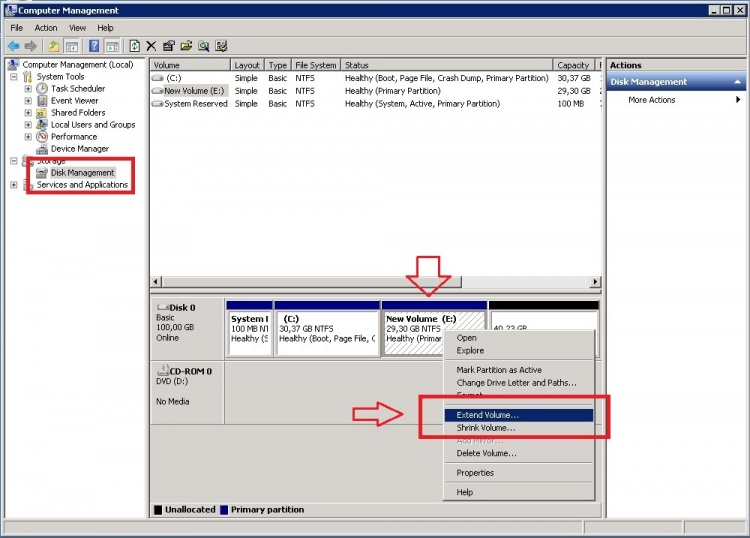
Task: Click the Performance icon in the tree
Action: pos(42,137)
